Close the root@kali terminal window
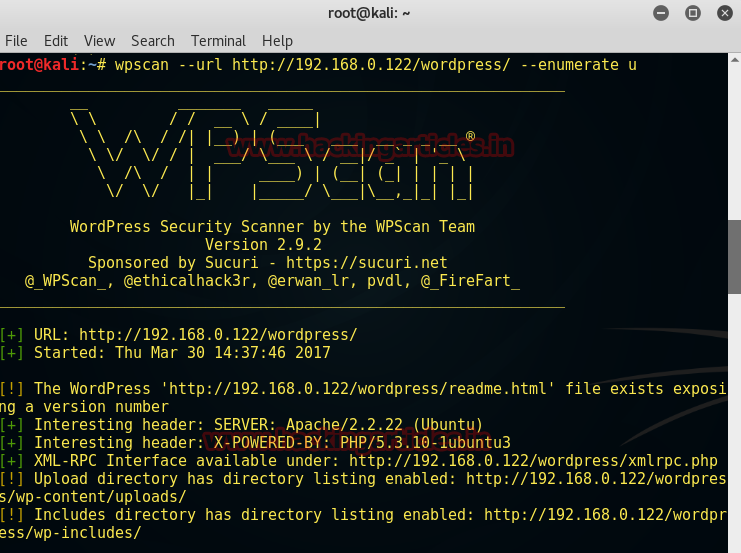Image resolution: width=741 pixels, height=553 pixels. (x=724, y=13)
